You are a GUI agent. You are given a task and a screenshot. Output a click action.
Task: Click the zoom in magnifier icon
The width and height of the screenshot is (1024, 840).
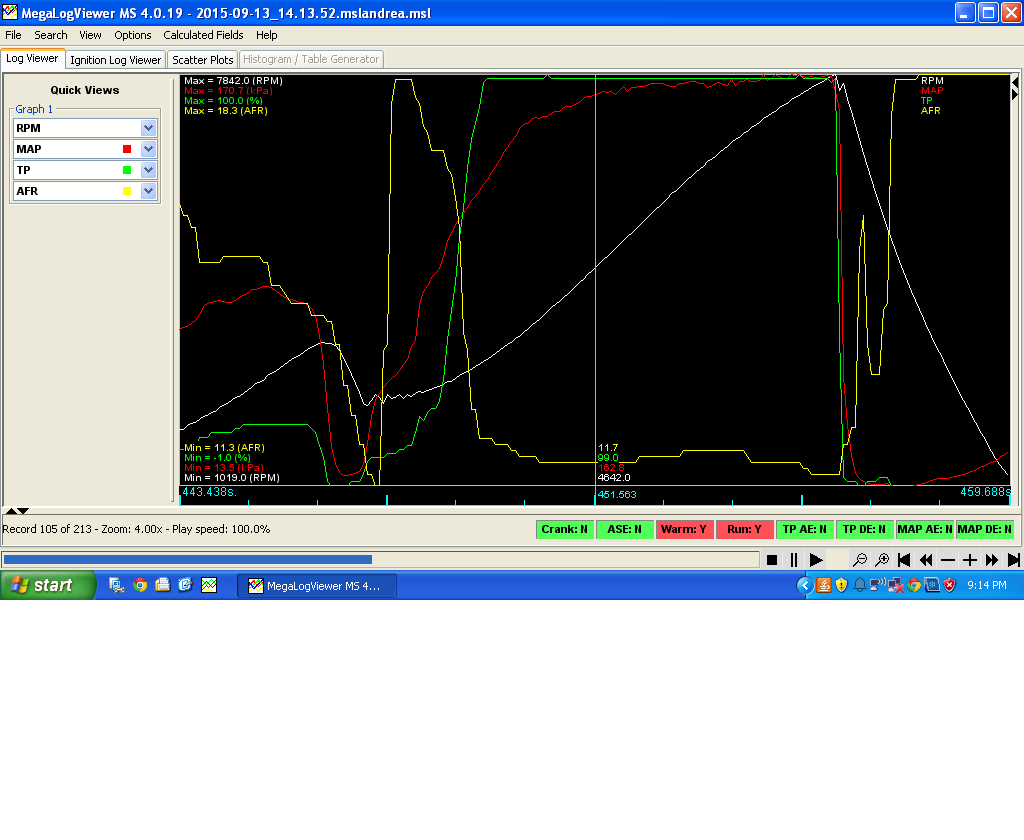pyautogui.click(x=882, y=560)
